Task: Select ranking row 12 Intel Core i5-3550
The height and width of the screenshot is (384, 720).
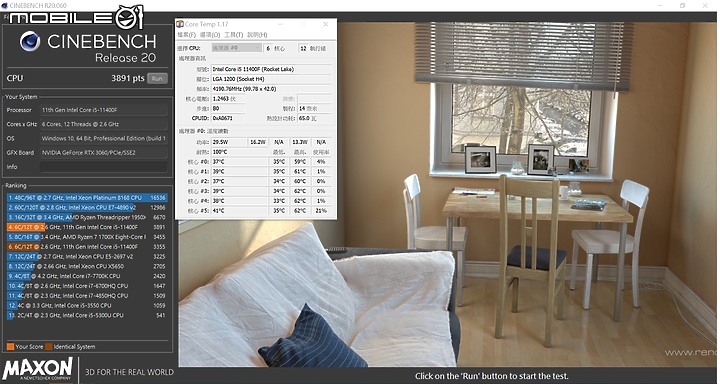Action: click(x=87, y=305)
